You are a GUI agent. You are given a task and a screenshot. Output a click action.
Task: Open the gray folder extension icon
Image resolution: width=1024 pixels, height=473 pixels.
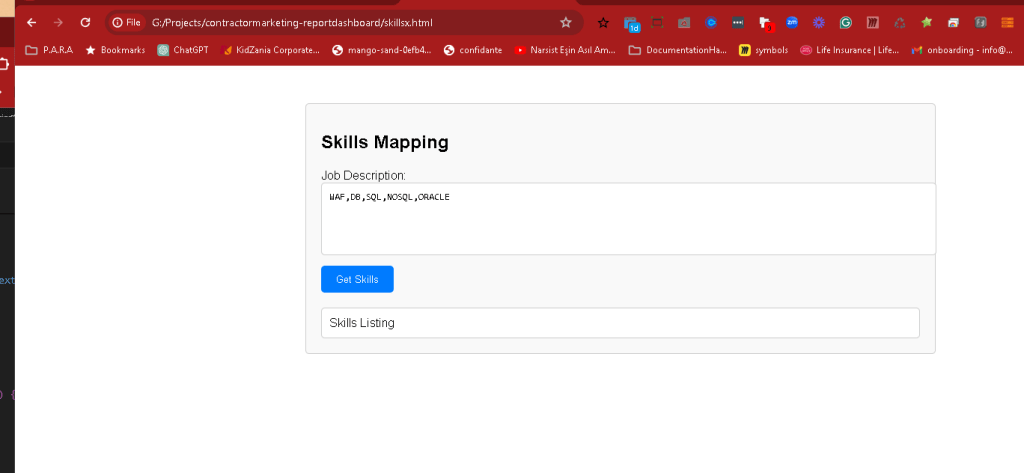pyautogui.click(x=684, y=23)
